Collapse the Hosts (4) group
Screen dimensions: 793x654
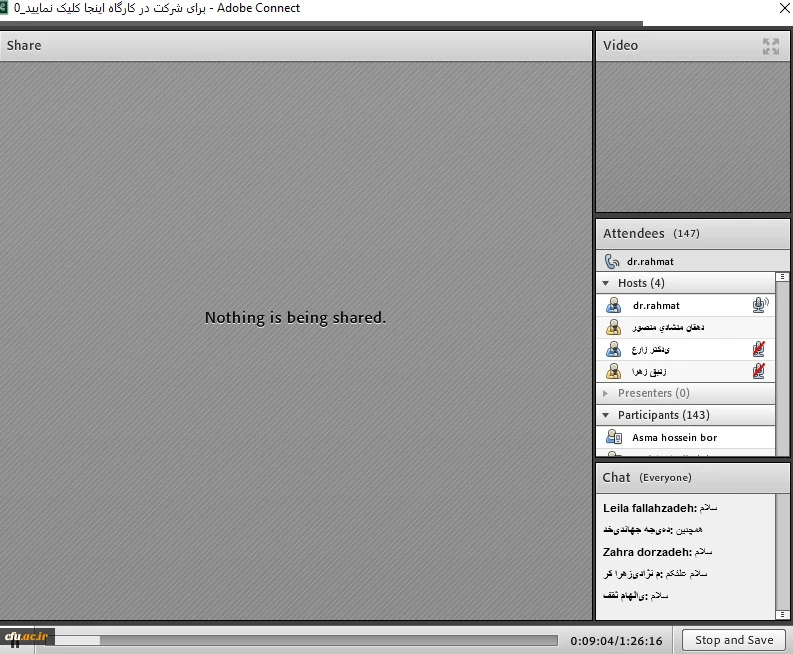606,284
